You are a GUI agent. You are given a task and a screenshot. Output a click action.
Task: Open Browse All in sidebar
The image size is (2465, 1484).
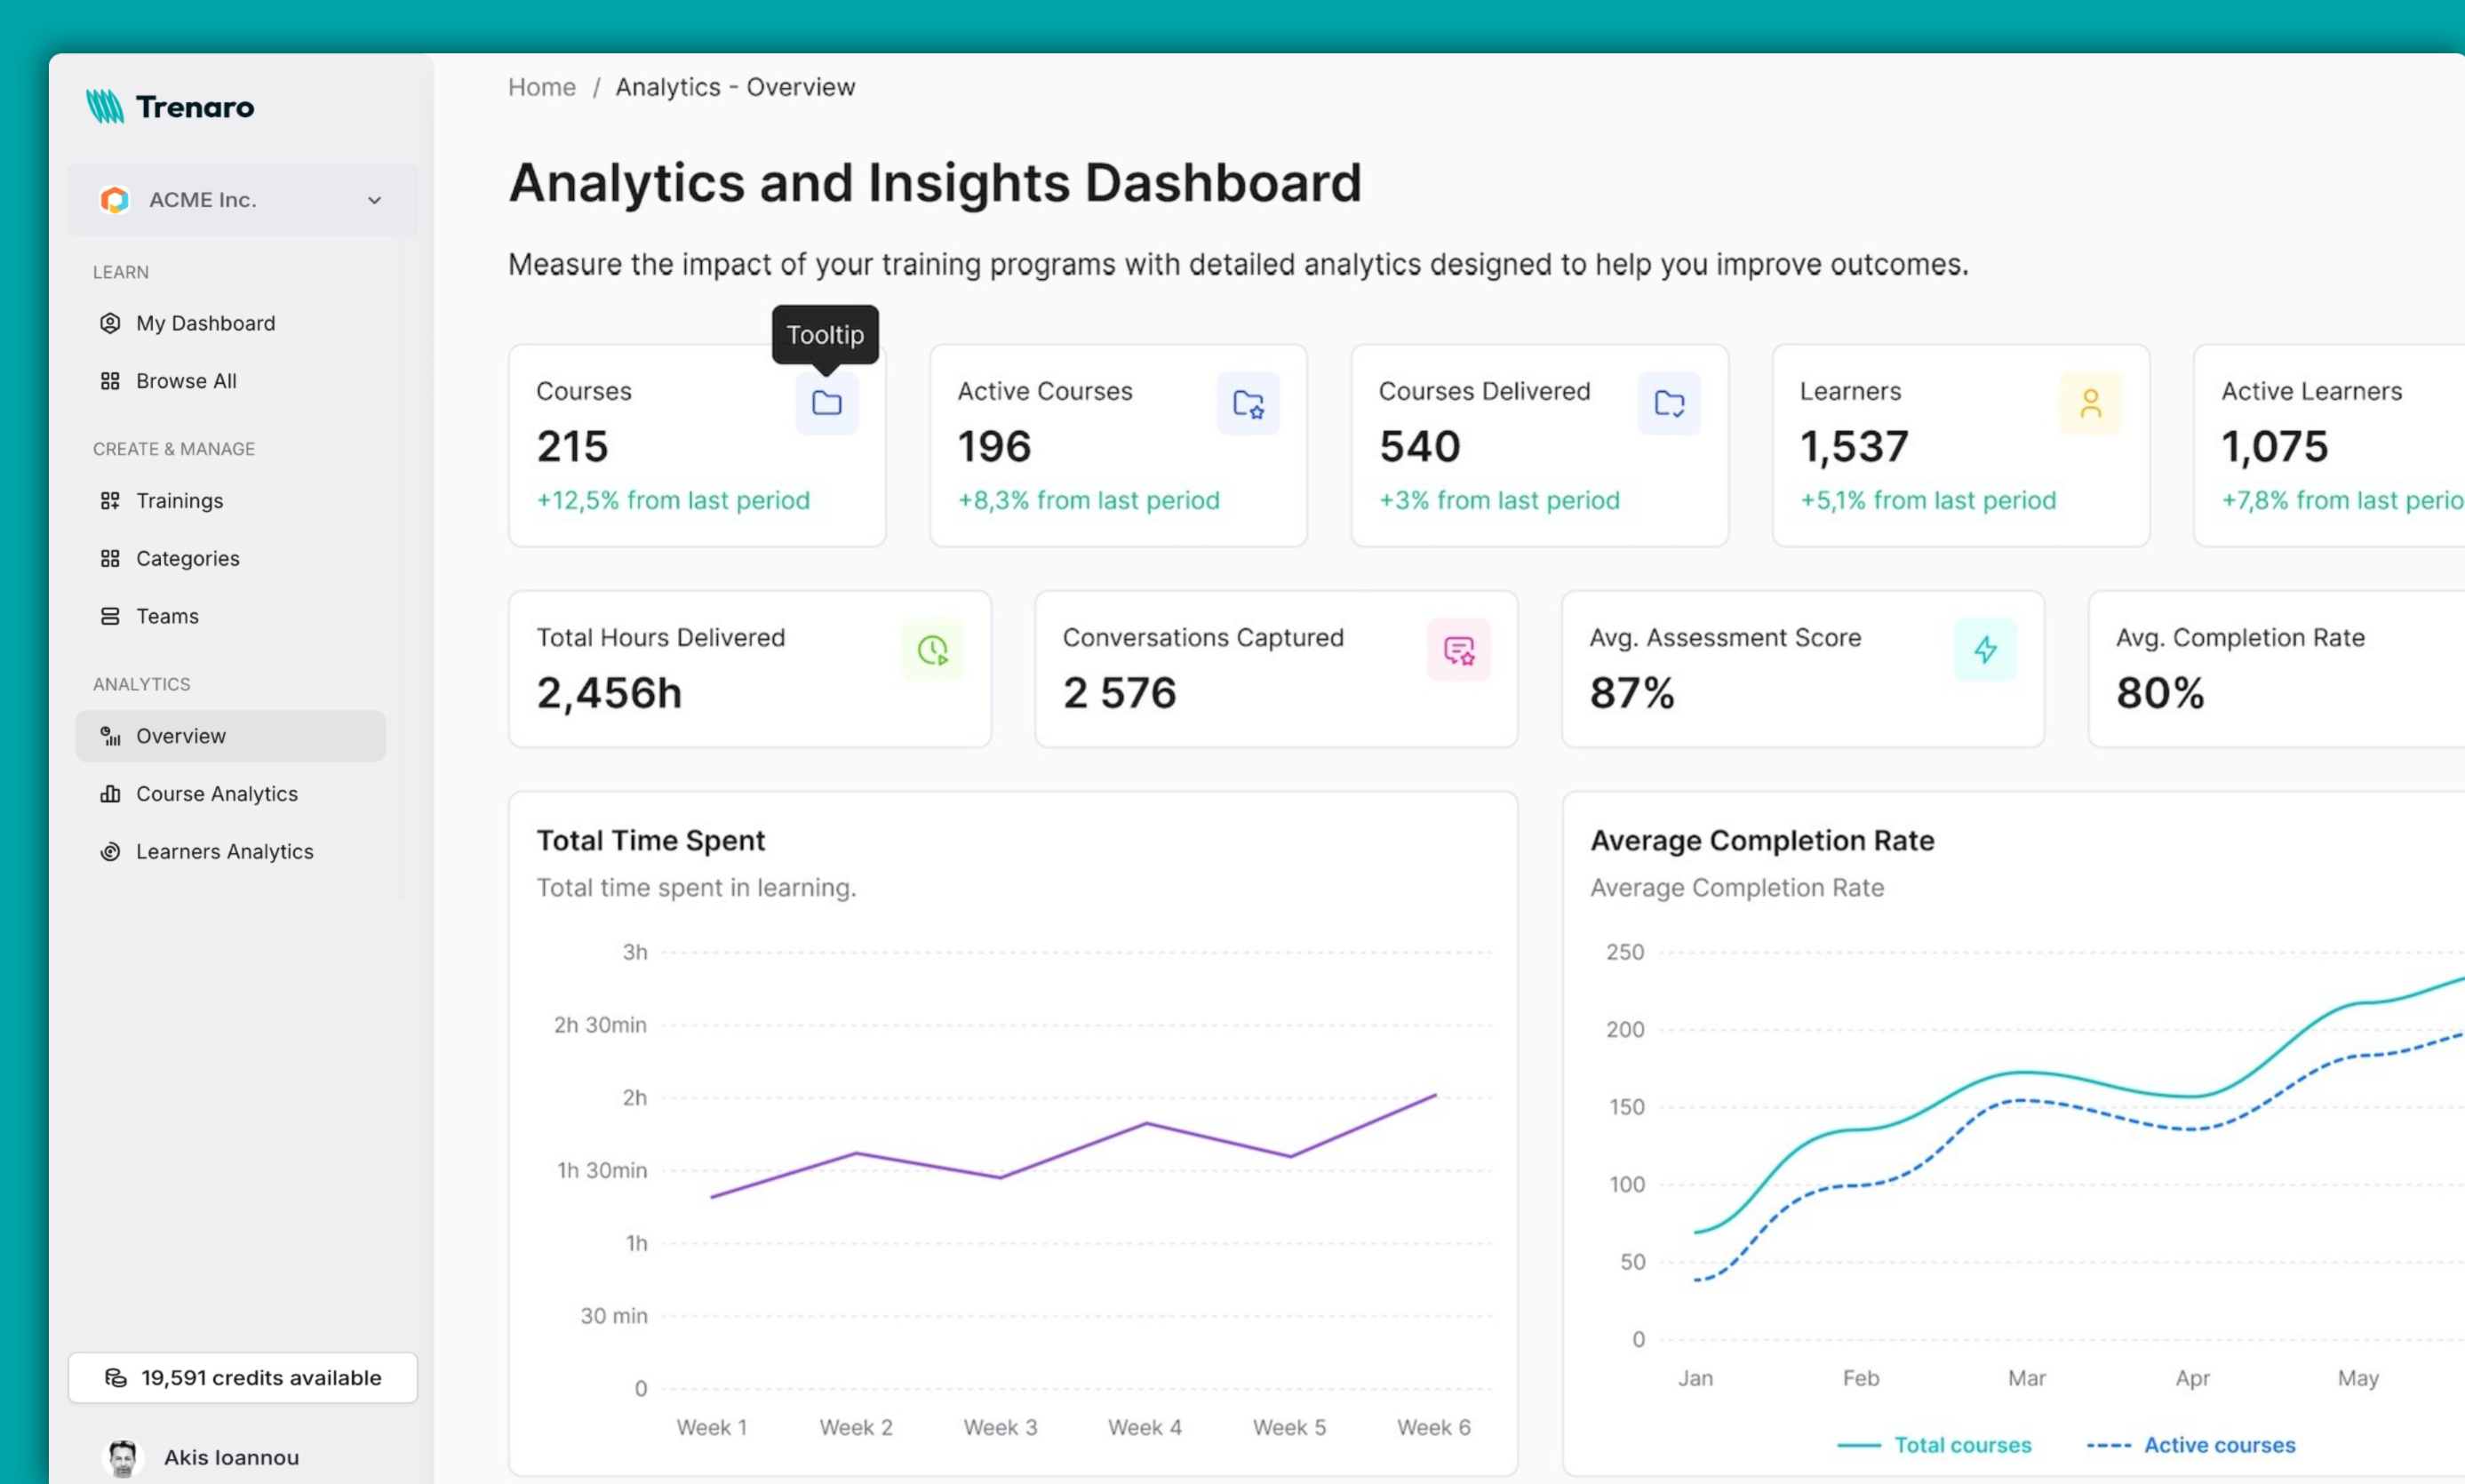(186, 381)
